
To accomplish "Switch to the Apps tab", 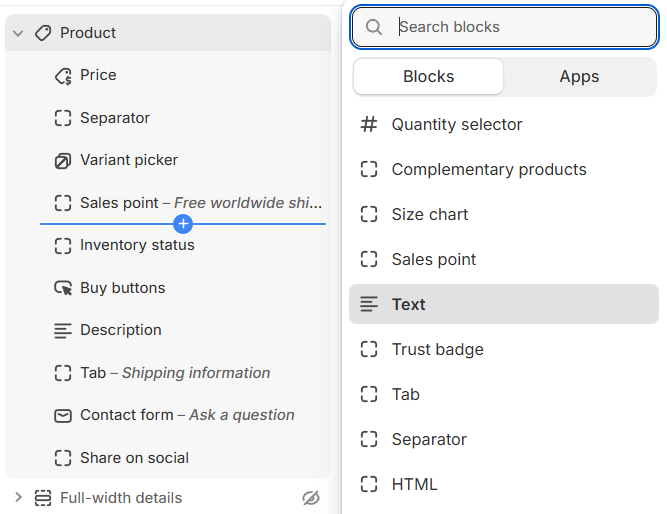I will click(x=579, y=77).
